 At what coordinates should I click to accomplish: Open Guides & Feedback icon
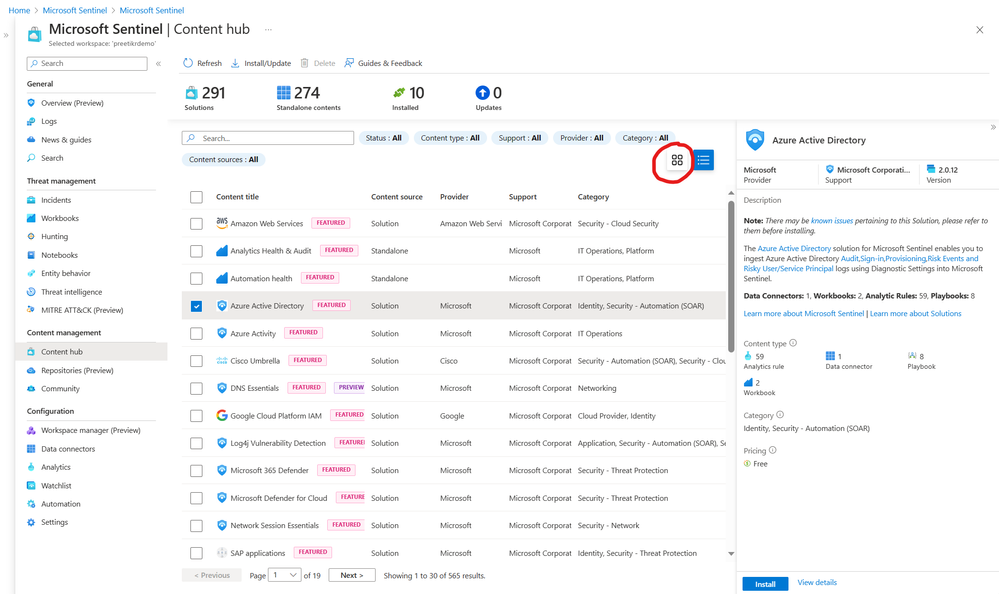pos(349,63)
